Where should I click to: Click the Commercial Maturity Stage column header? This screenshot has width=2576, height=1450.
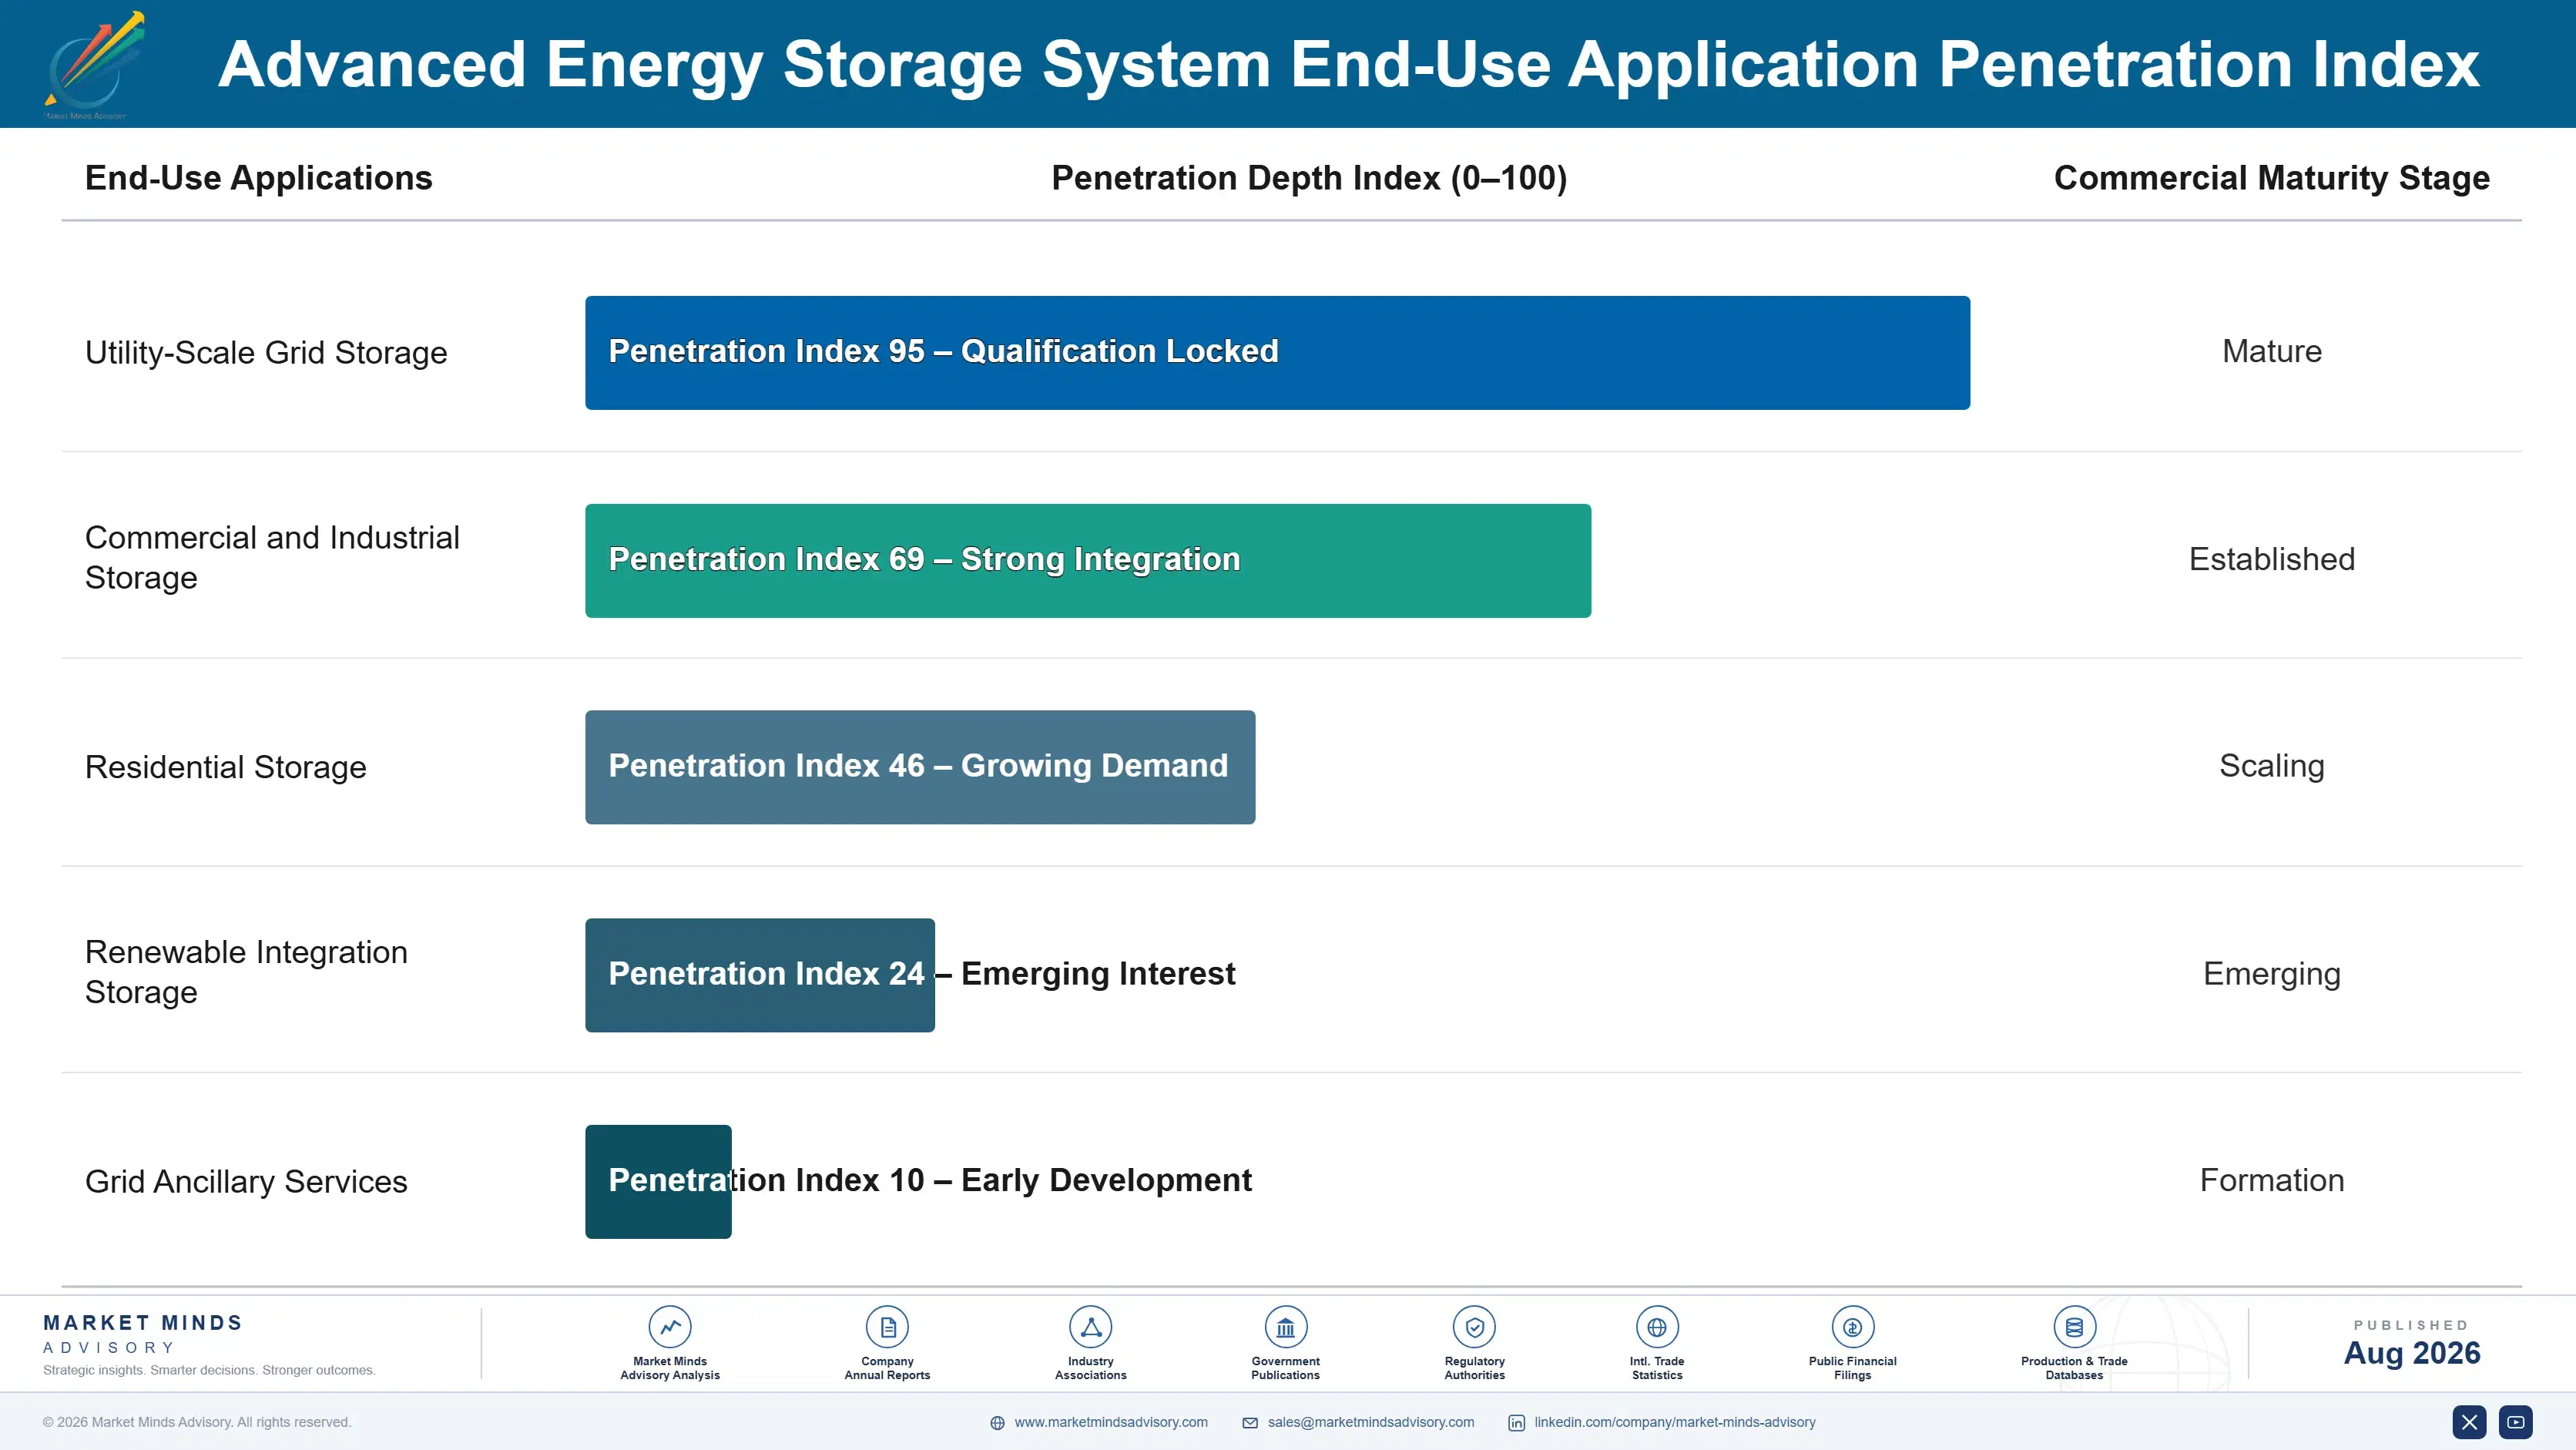(x=2271, y=178)
